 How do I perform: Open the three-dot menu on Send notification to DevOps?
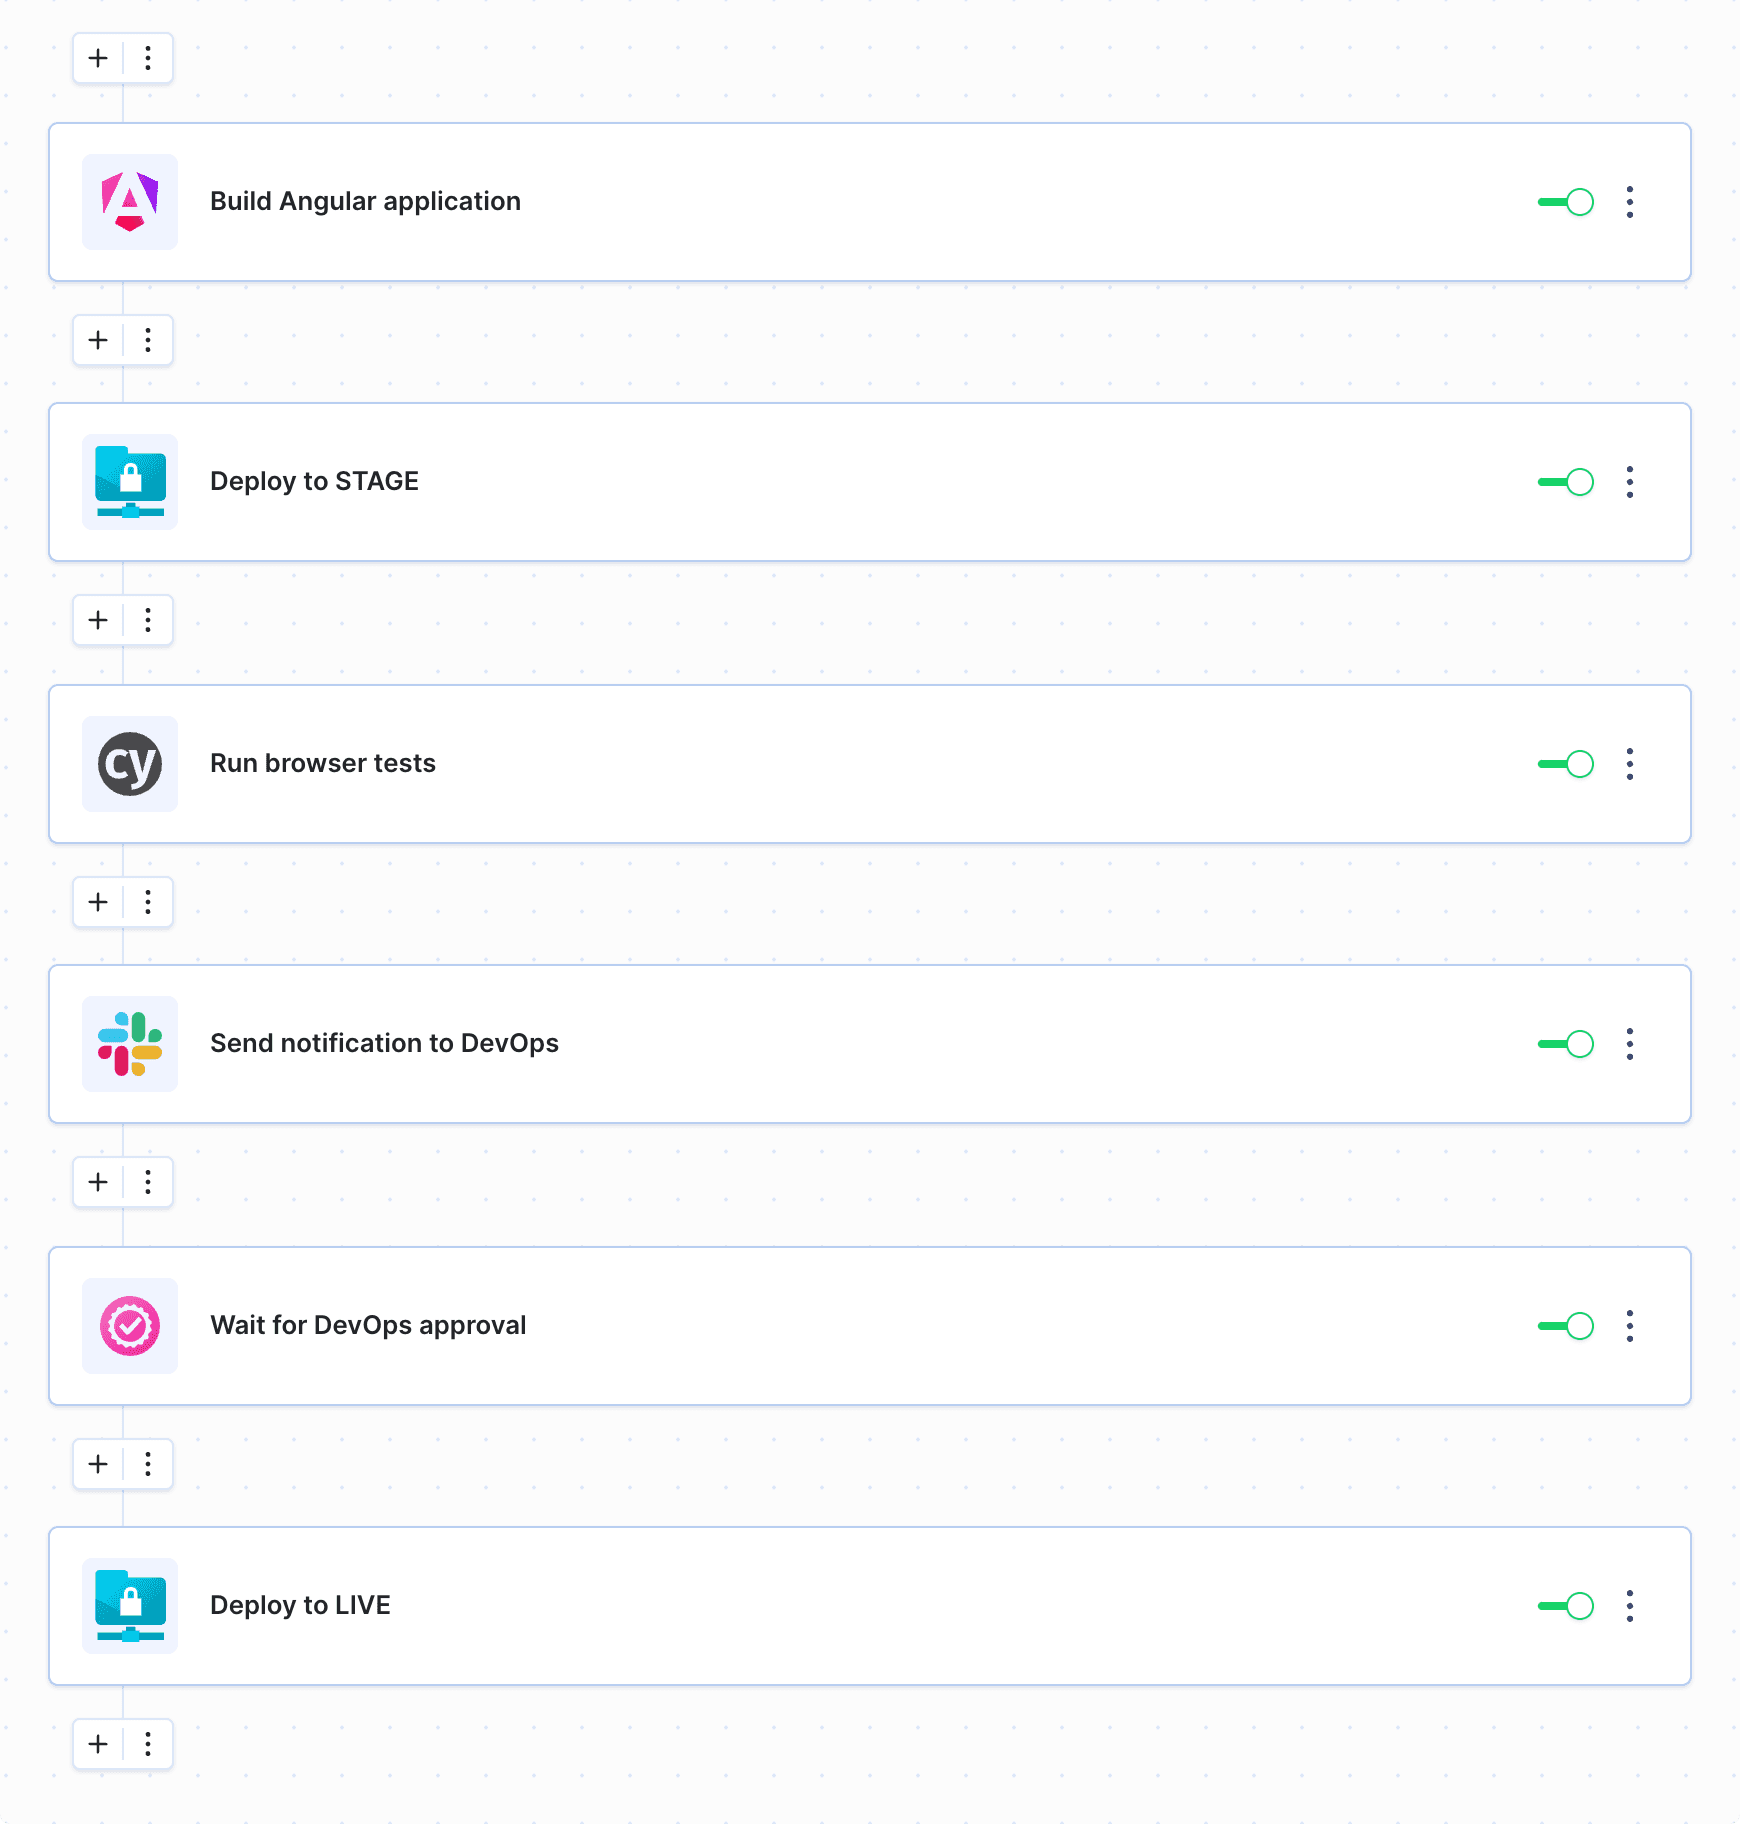pyautogui.click(x=1630, y=1044)
